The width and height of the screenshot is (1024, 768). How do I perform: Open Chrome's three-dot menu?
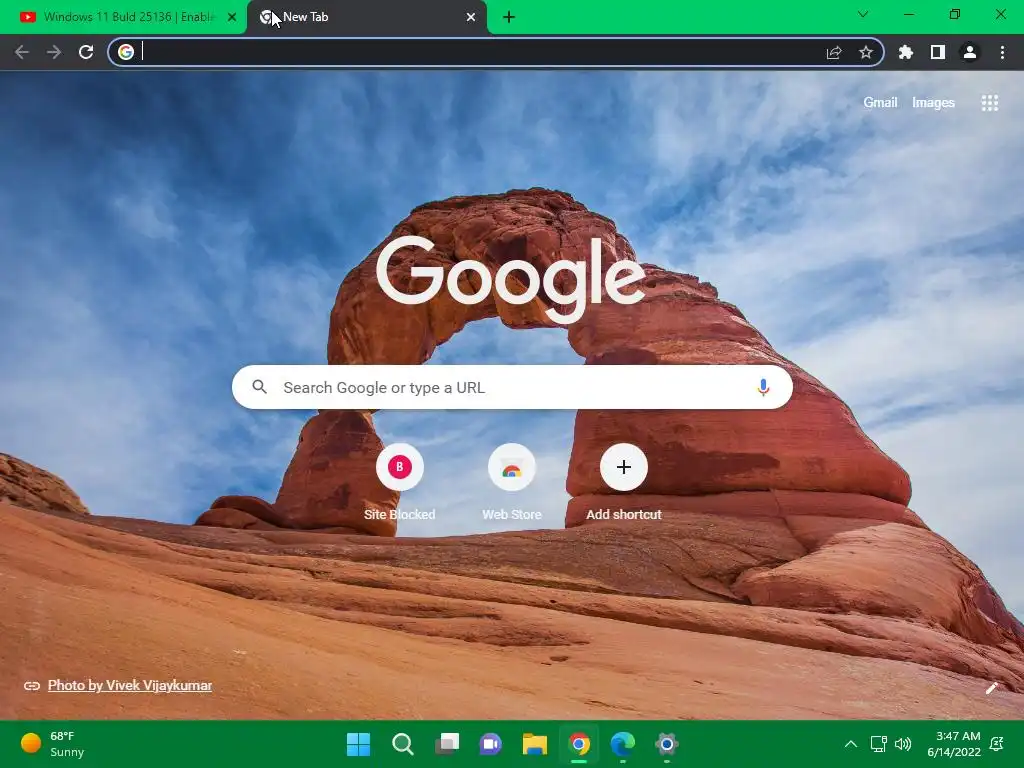click(x=1002, y=52)
